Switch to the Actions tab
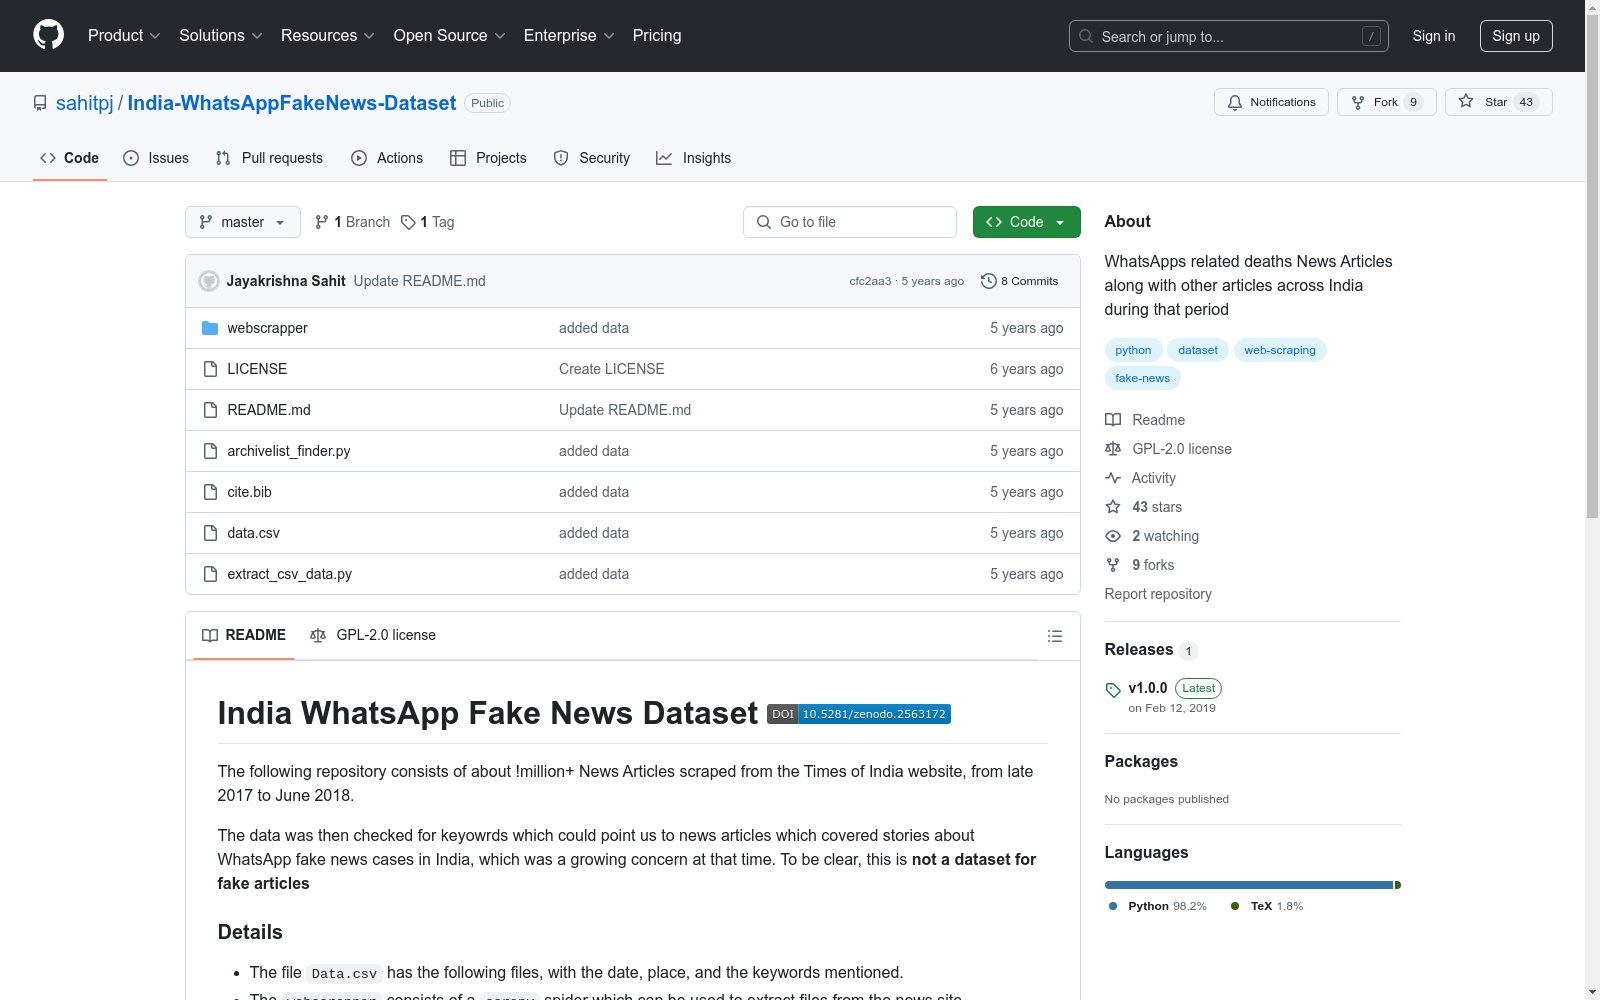This screenshot has height=1000, width=1600. point(387,158)
